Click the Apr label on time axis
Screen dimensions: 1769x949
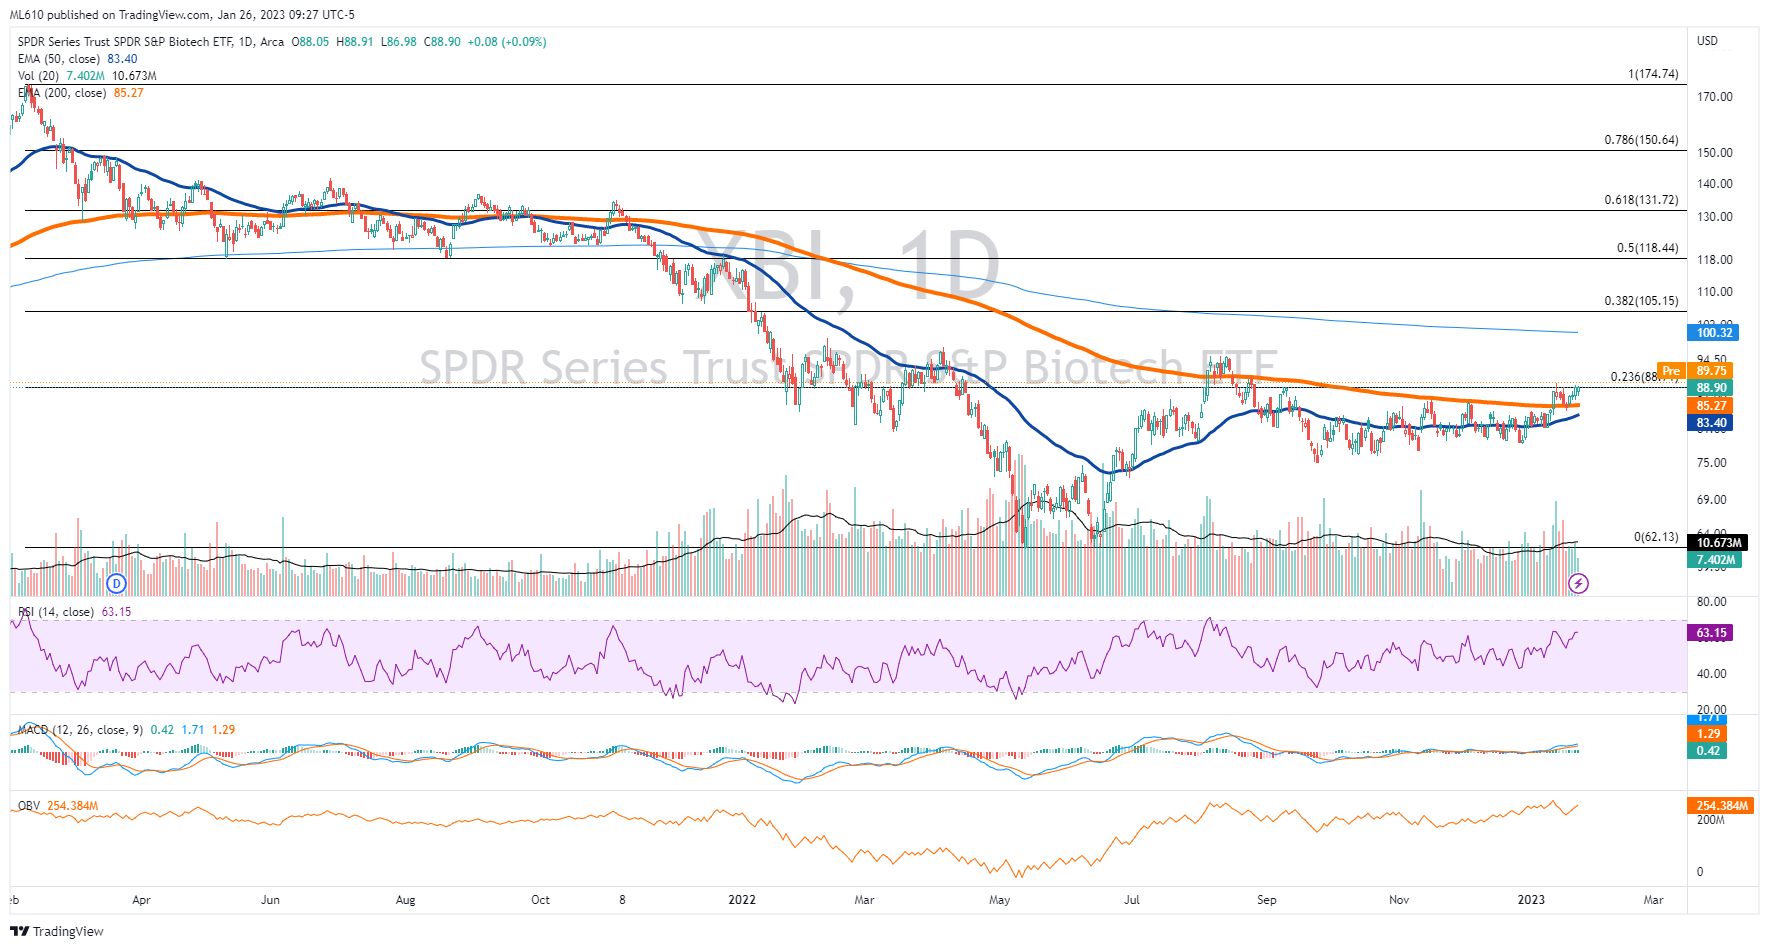141,900
